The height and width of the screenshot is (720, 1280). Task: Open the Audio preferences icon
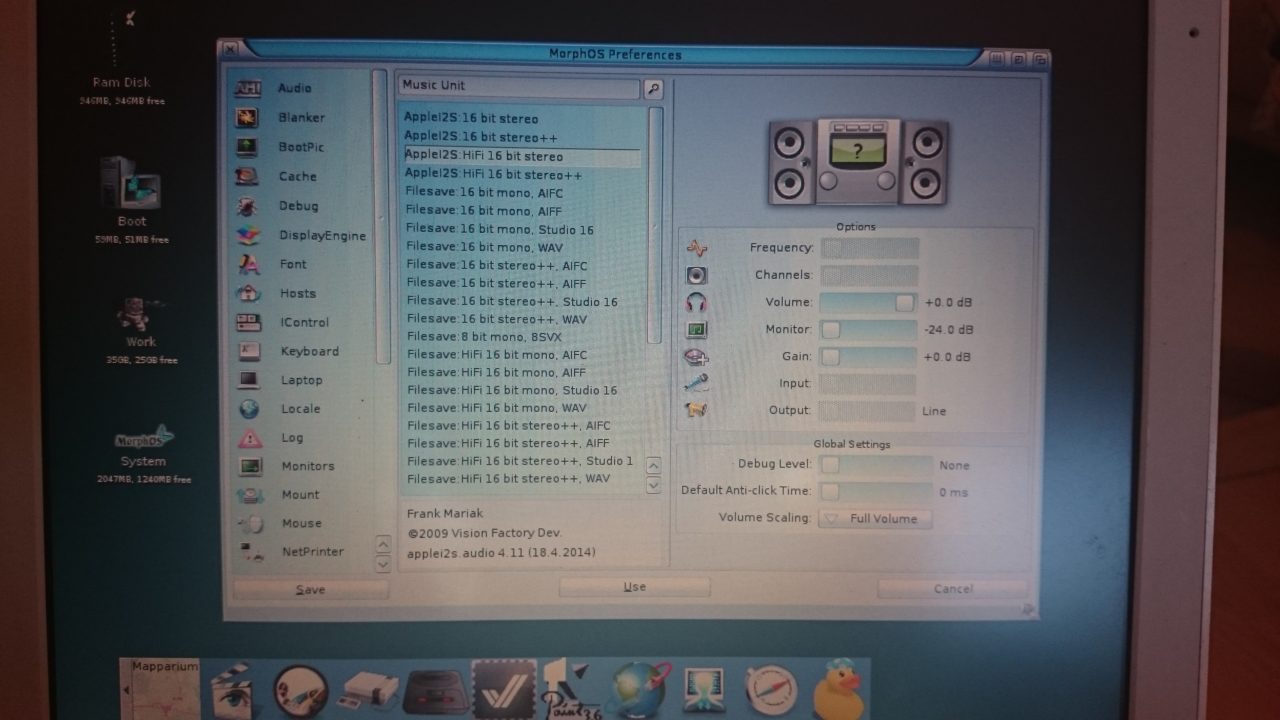click(x=247, y=89)
